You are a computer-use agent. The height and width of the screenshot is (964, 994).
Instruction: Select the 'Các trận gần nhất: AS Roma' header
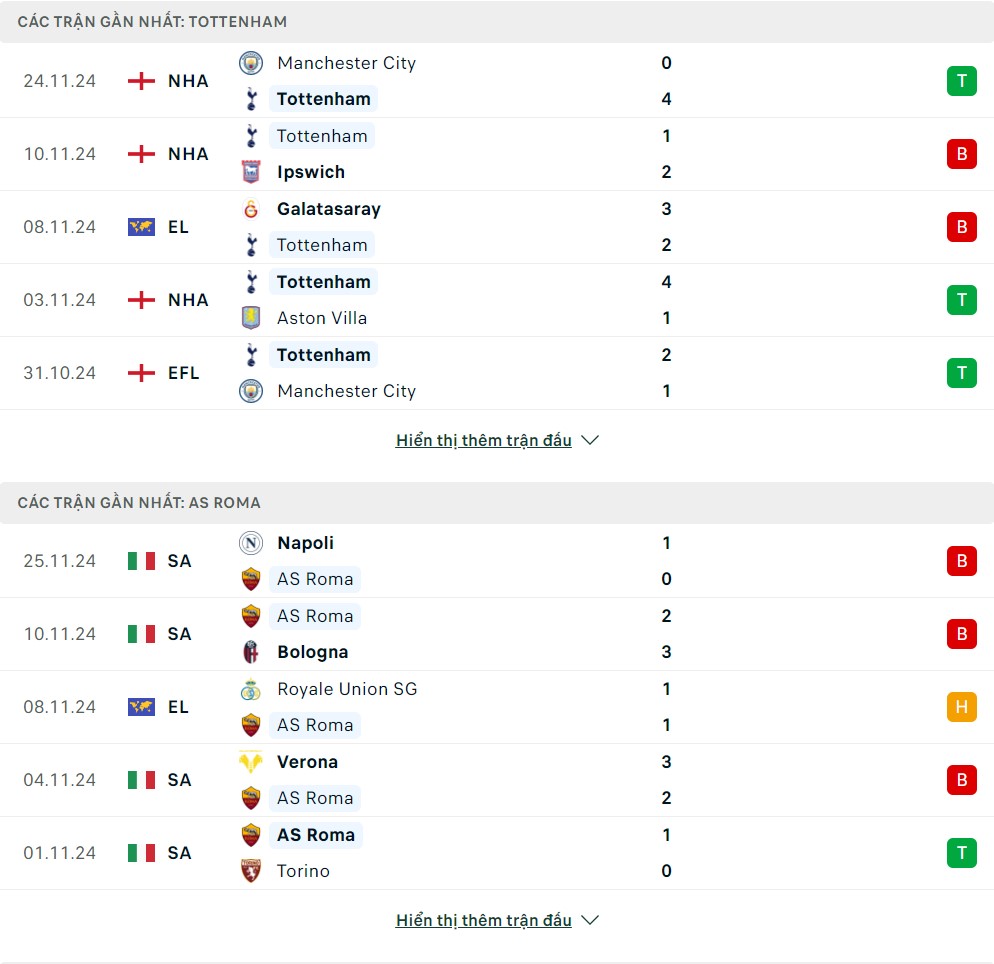tap(139, 502)
